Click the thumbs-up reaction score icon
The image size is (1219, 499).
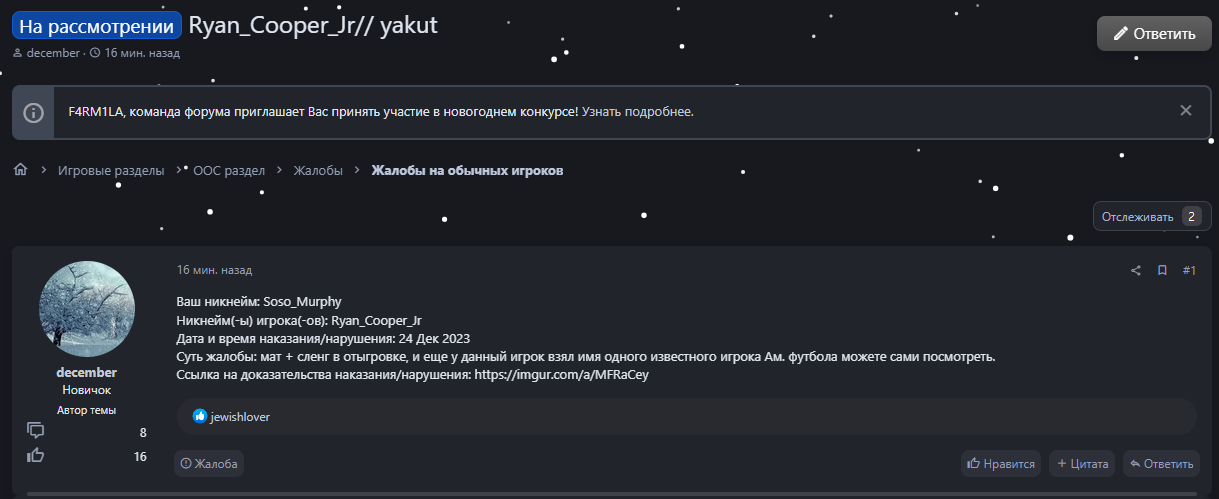(36, 456)
